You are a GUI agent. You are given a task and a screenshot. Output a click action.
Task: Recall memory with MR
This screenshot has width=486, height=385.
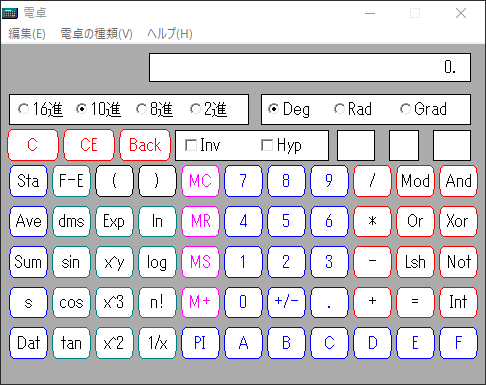coord(200,221)
